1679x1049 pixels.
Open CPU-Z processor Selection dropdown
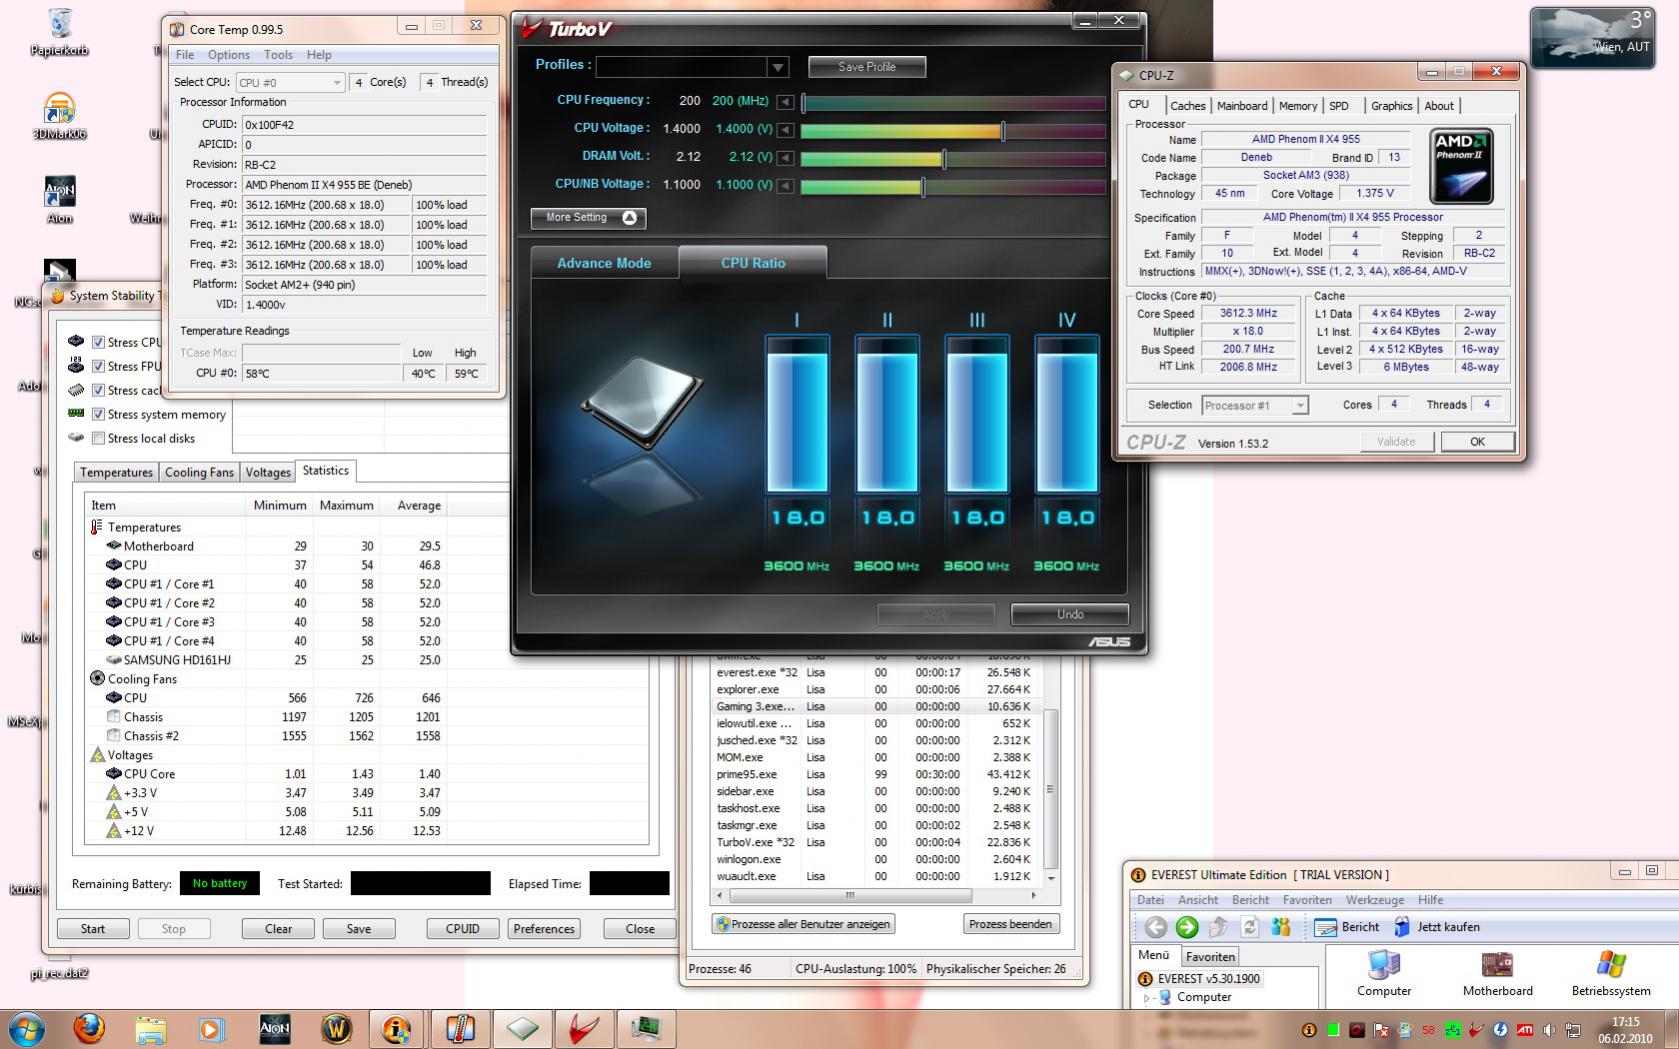pos(1255,405)
